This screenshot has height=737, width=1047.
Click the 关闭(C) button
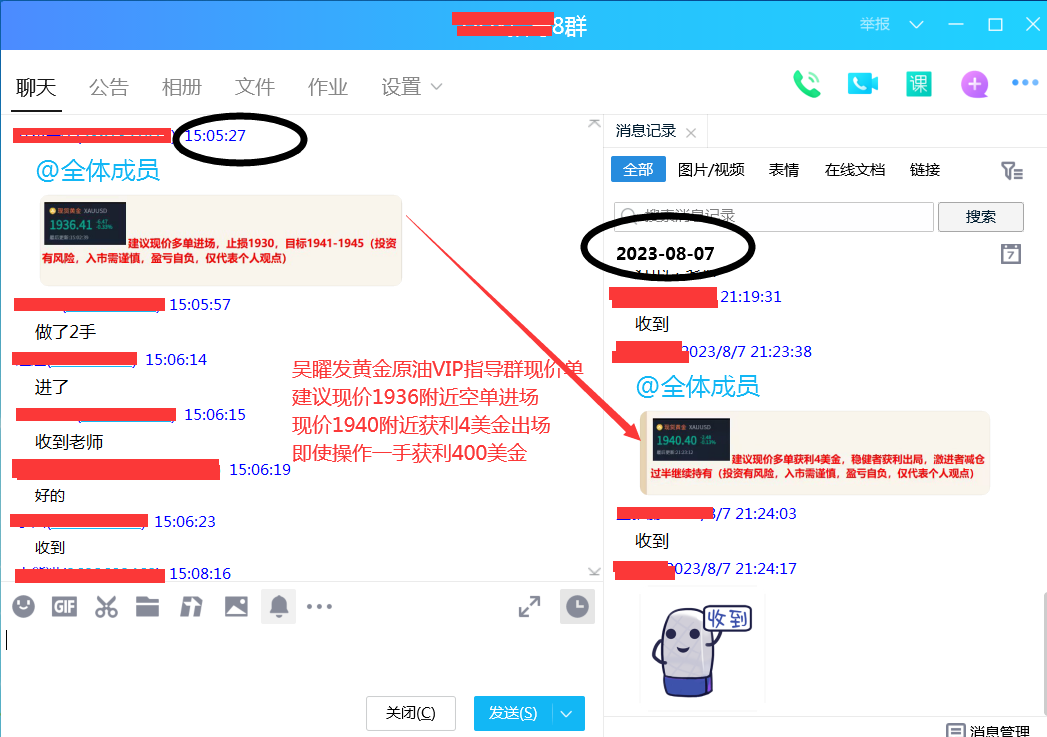pyautogui.click(x=411, y=713)
